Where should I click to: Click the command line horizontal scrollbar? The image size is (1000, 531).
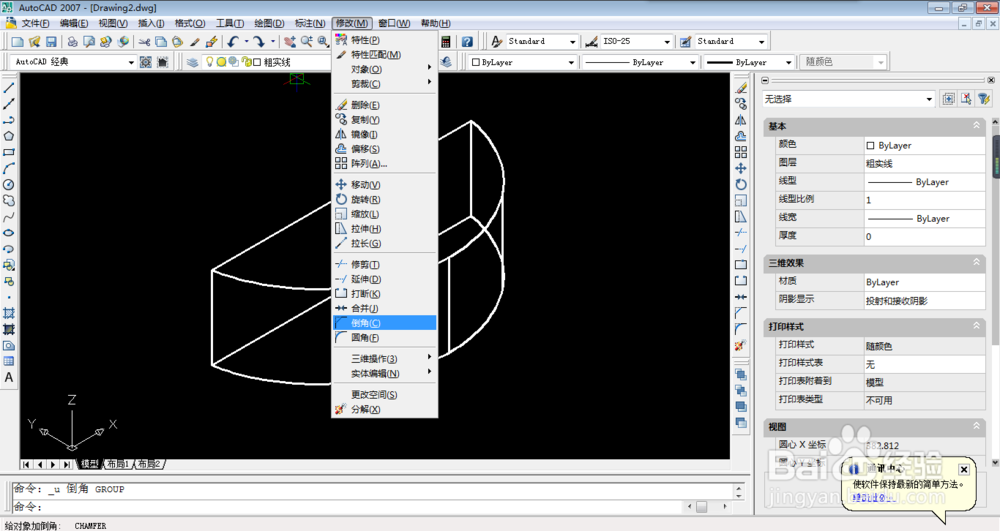707,507
